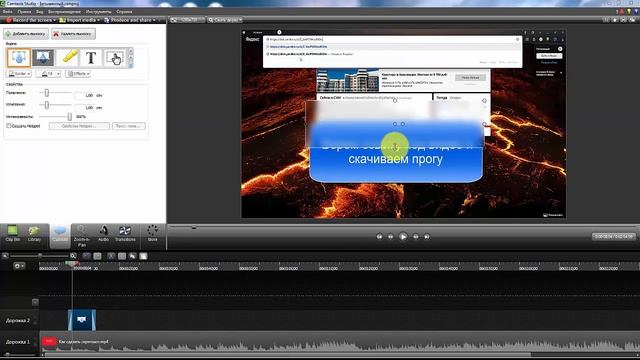Open Produce and share dropdown
This screenshot has height=360, width=640.
(x=130, y=20)
